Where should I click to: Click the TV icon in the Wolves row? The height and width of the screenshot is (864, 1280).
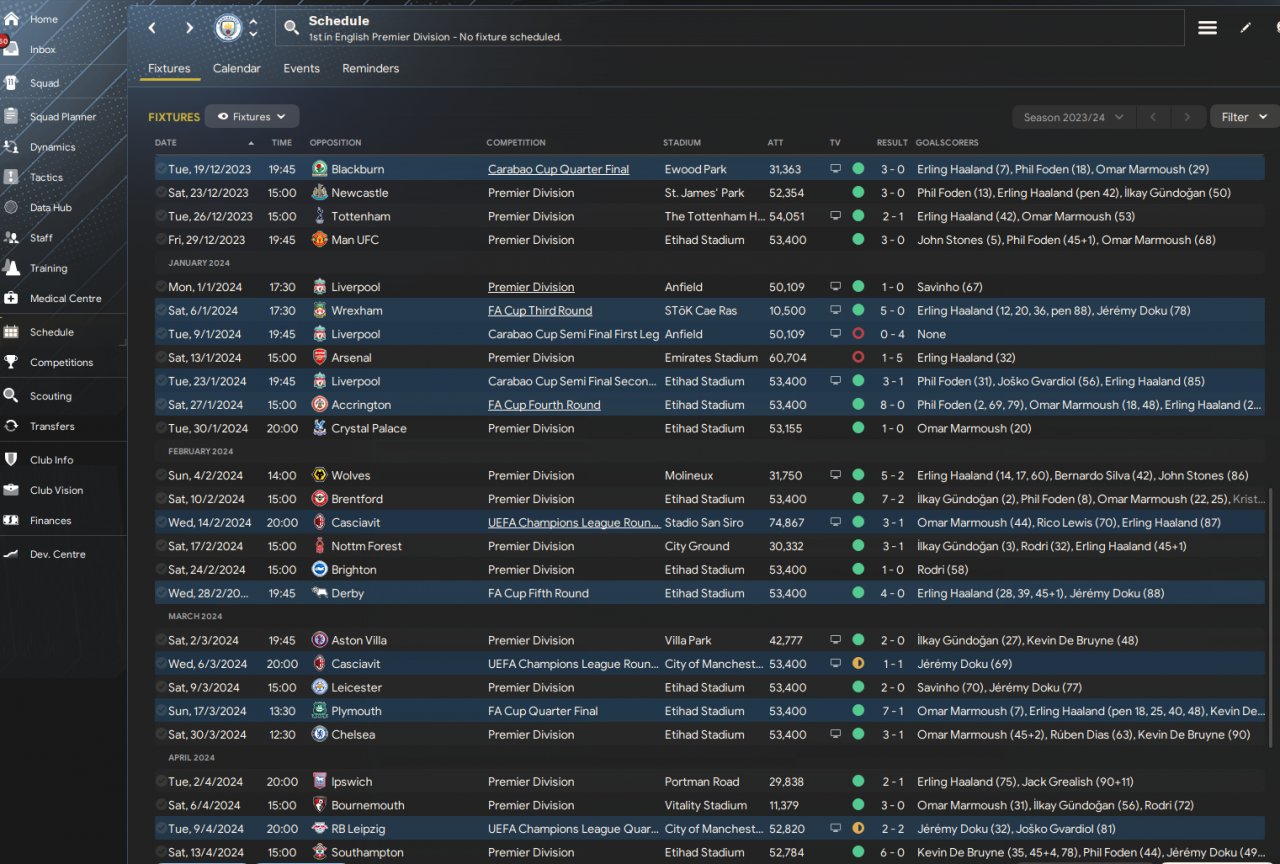tap(835, 476)
